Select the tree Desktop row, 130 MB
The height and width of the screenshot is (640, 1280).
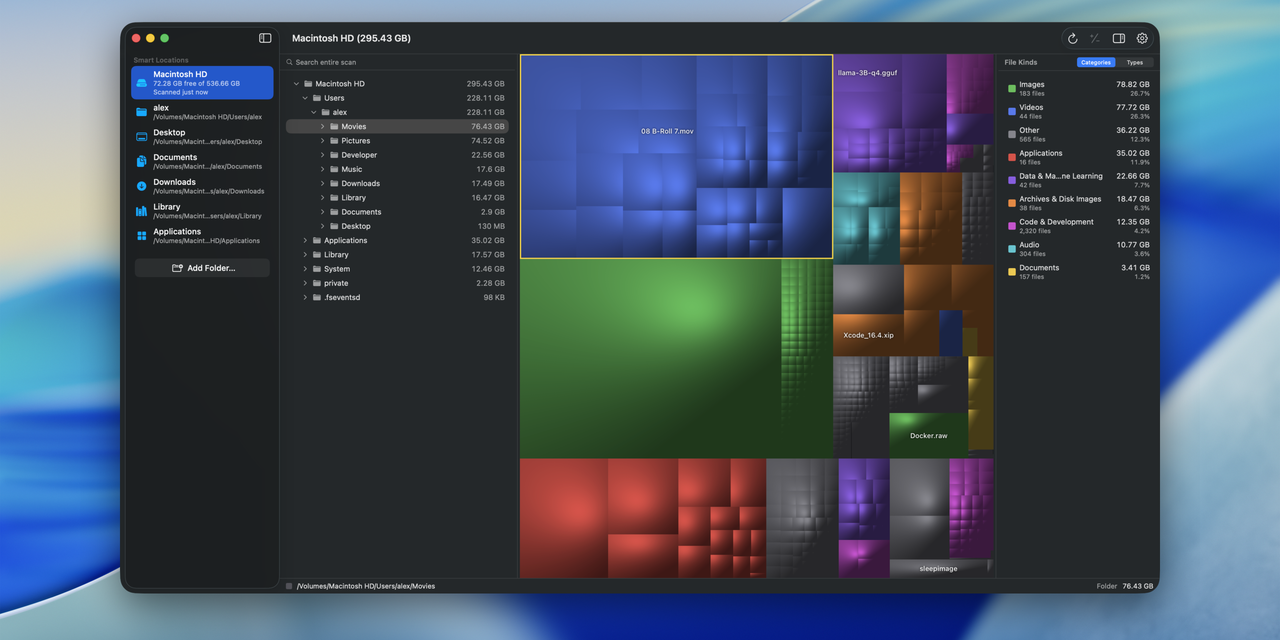point(397,226)
